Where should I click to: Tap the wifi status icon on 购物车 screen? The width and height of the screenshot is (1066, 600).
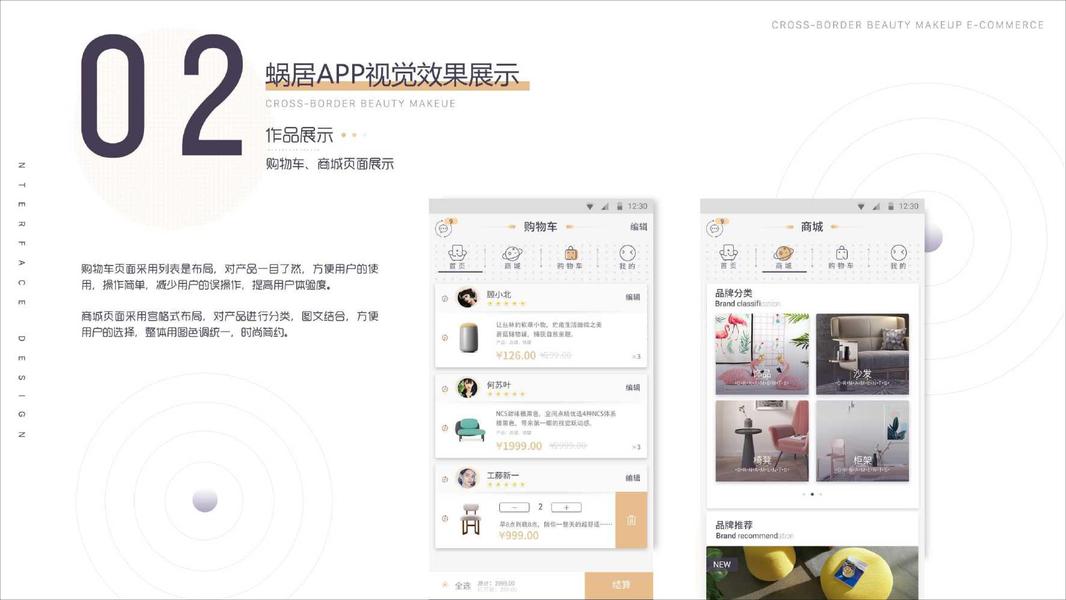589,206
